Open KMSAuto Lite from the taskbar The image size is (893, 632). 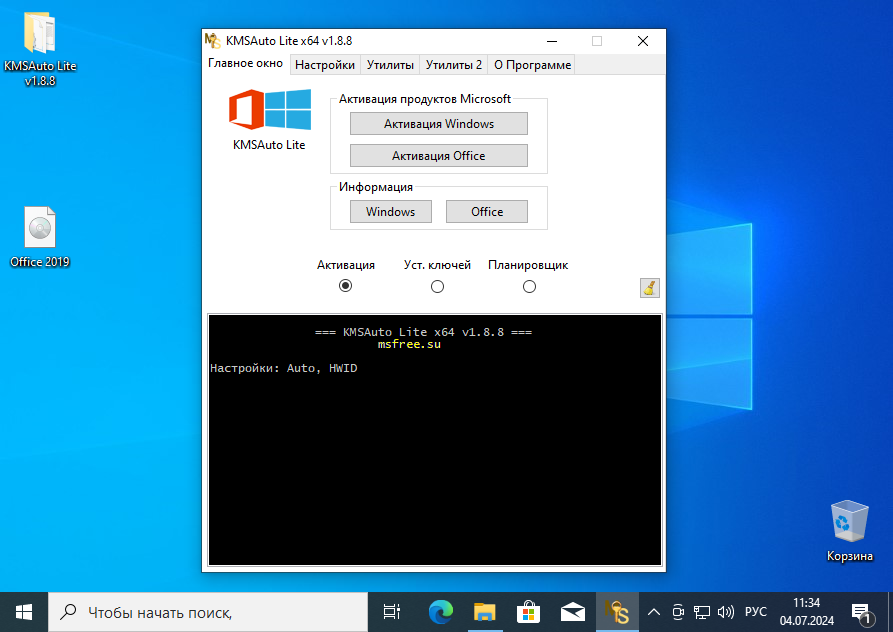(618, 611)
